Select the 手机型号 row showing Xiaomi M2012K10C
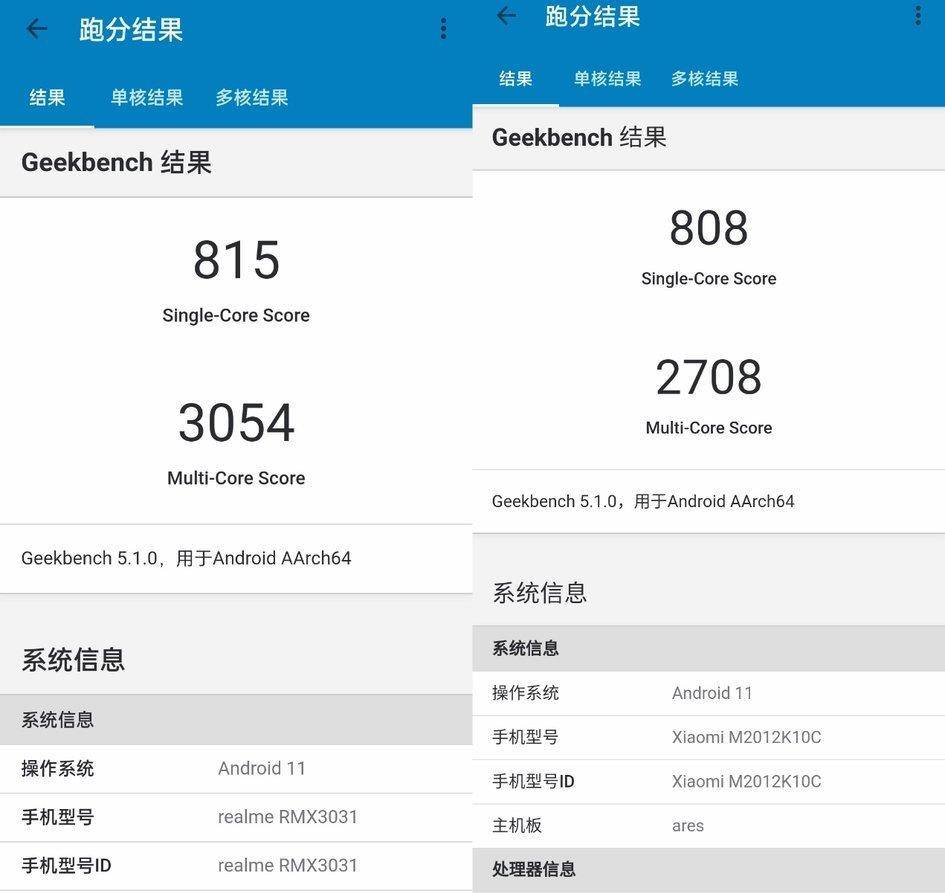Viewport: 945px width, 893px height. 708,737
